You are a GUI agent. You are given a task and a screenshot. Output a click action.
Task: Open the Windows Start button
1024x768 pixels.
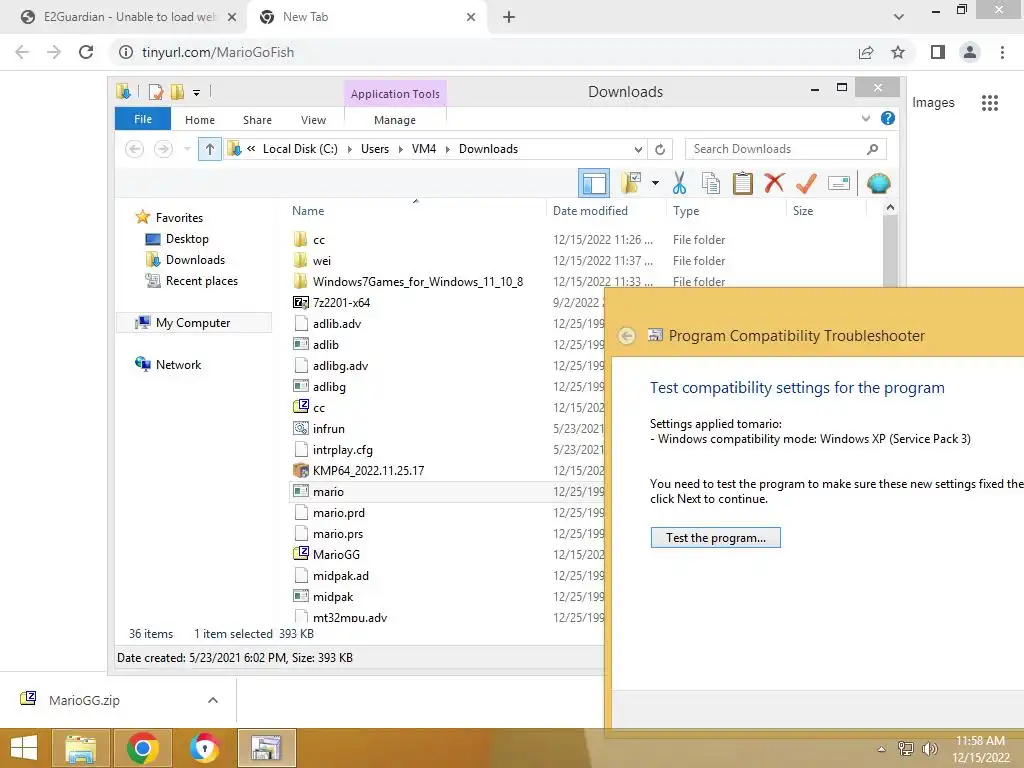(24, 748)
